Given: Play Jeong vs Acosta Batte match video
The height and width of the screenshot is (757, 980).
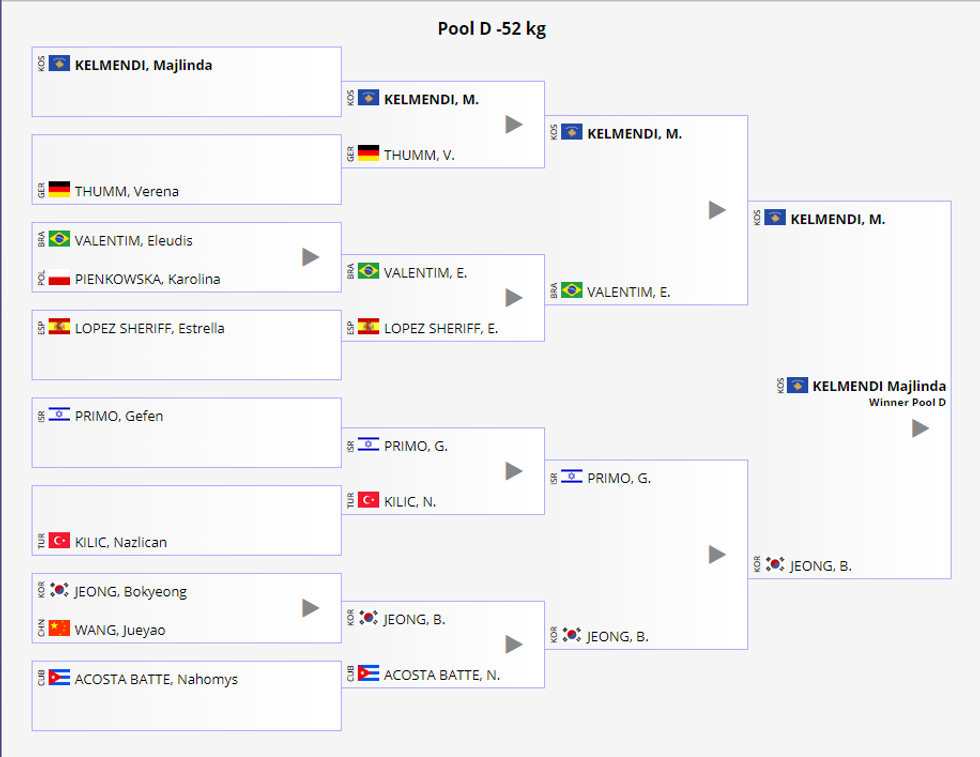Looking at the screenshot, I should pyautogui.click(x=514, y=644).
